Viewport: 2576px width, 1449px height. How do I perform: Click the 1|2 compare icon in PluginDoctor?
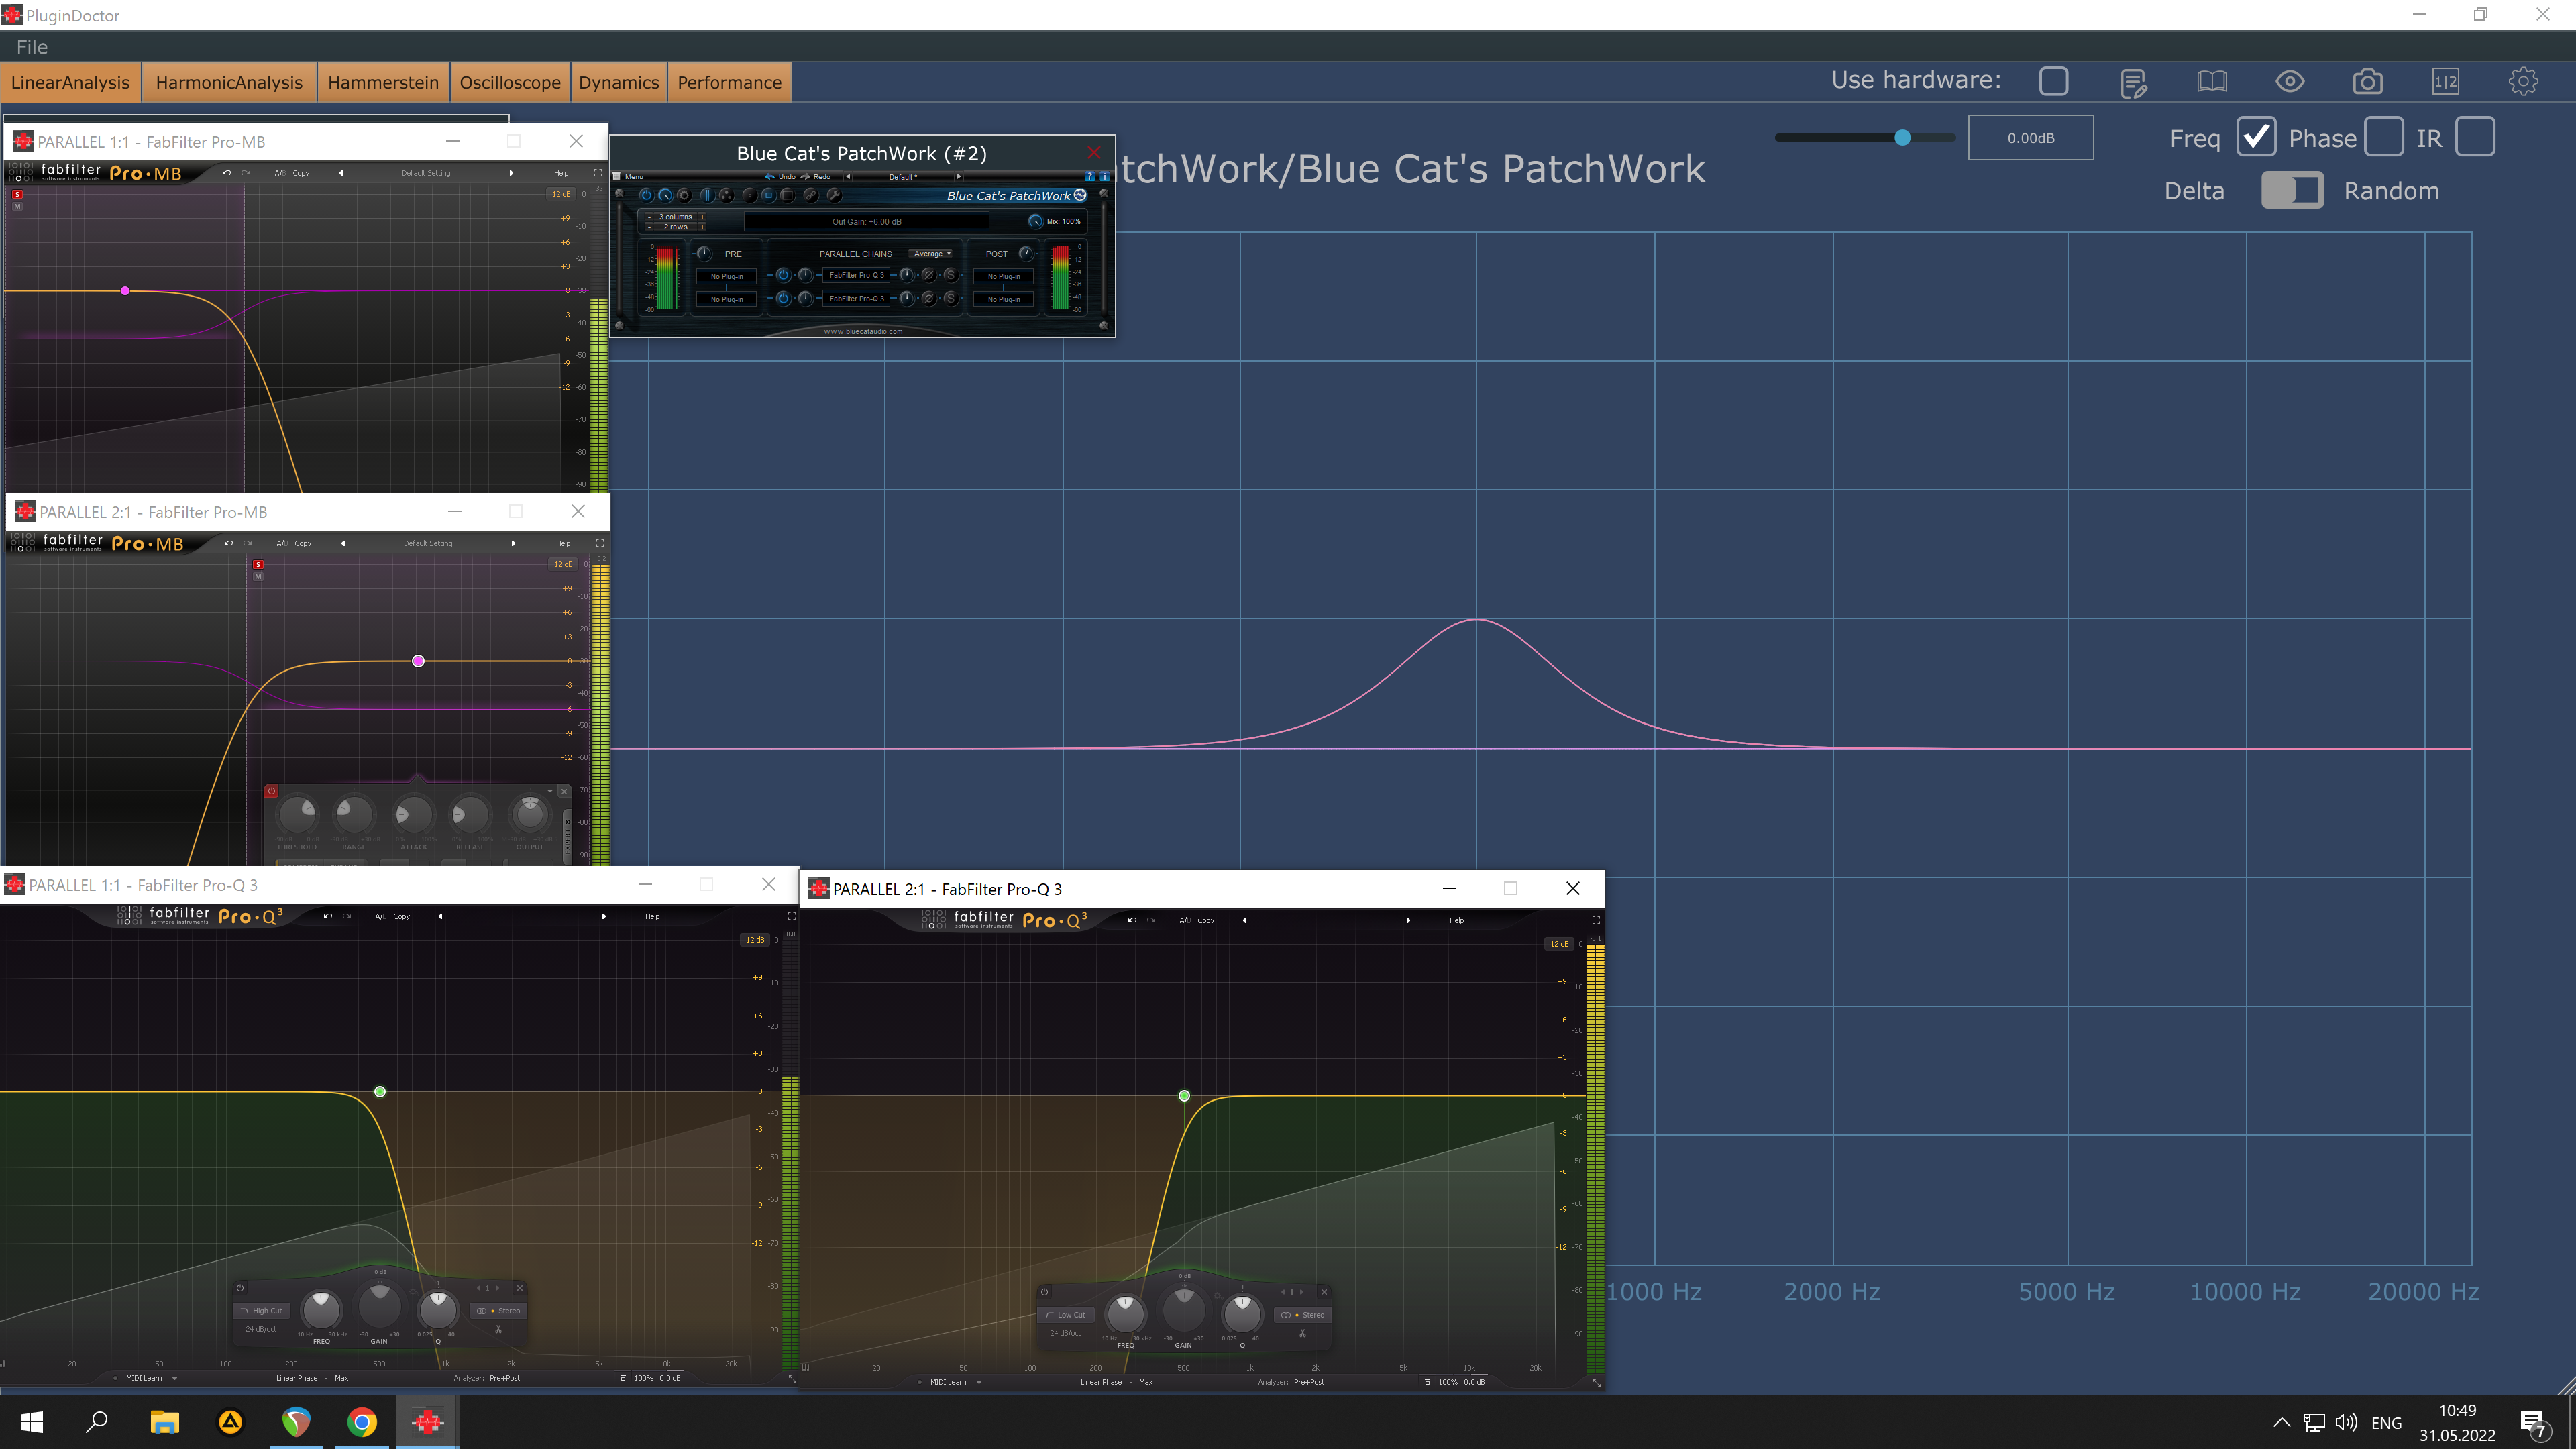tap(2445, 82)
